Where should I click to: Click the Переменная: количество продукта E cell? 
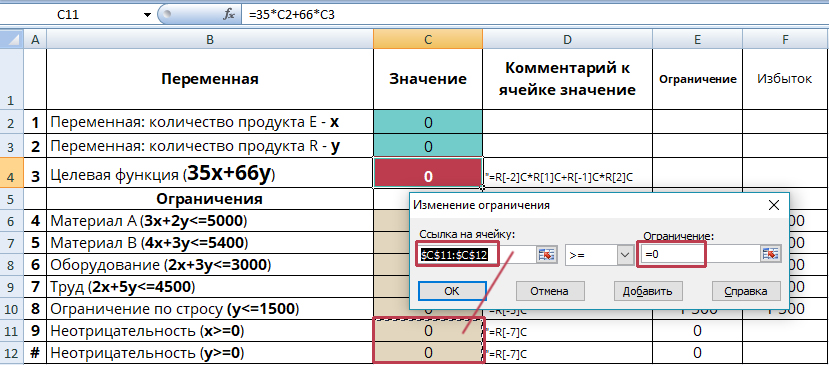click(210, 122)
